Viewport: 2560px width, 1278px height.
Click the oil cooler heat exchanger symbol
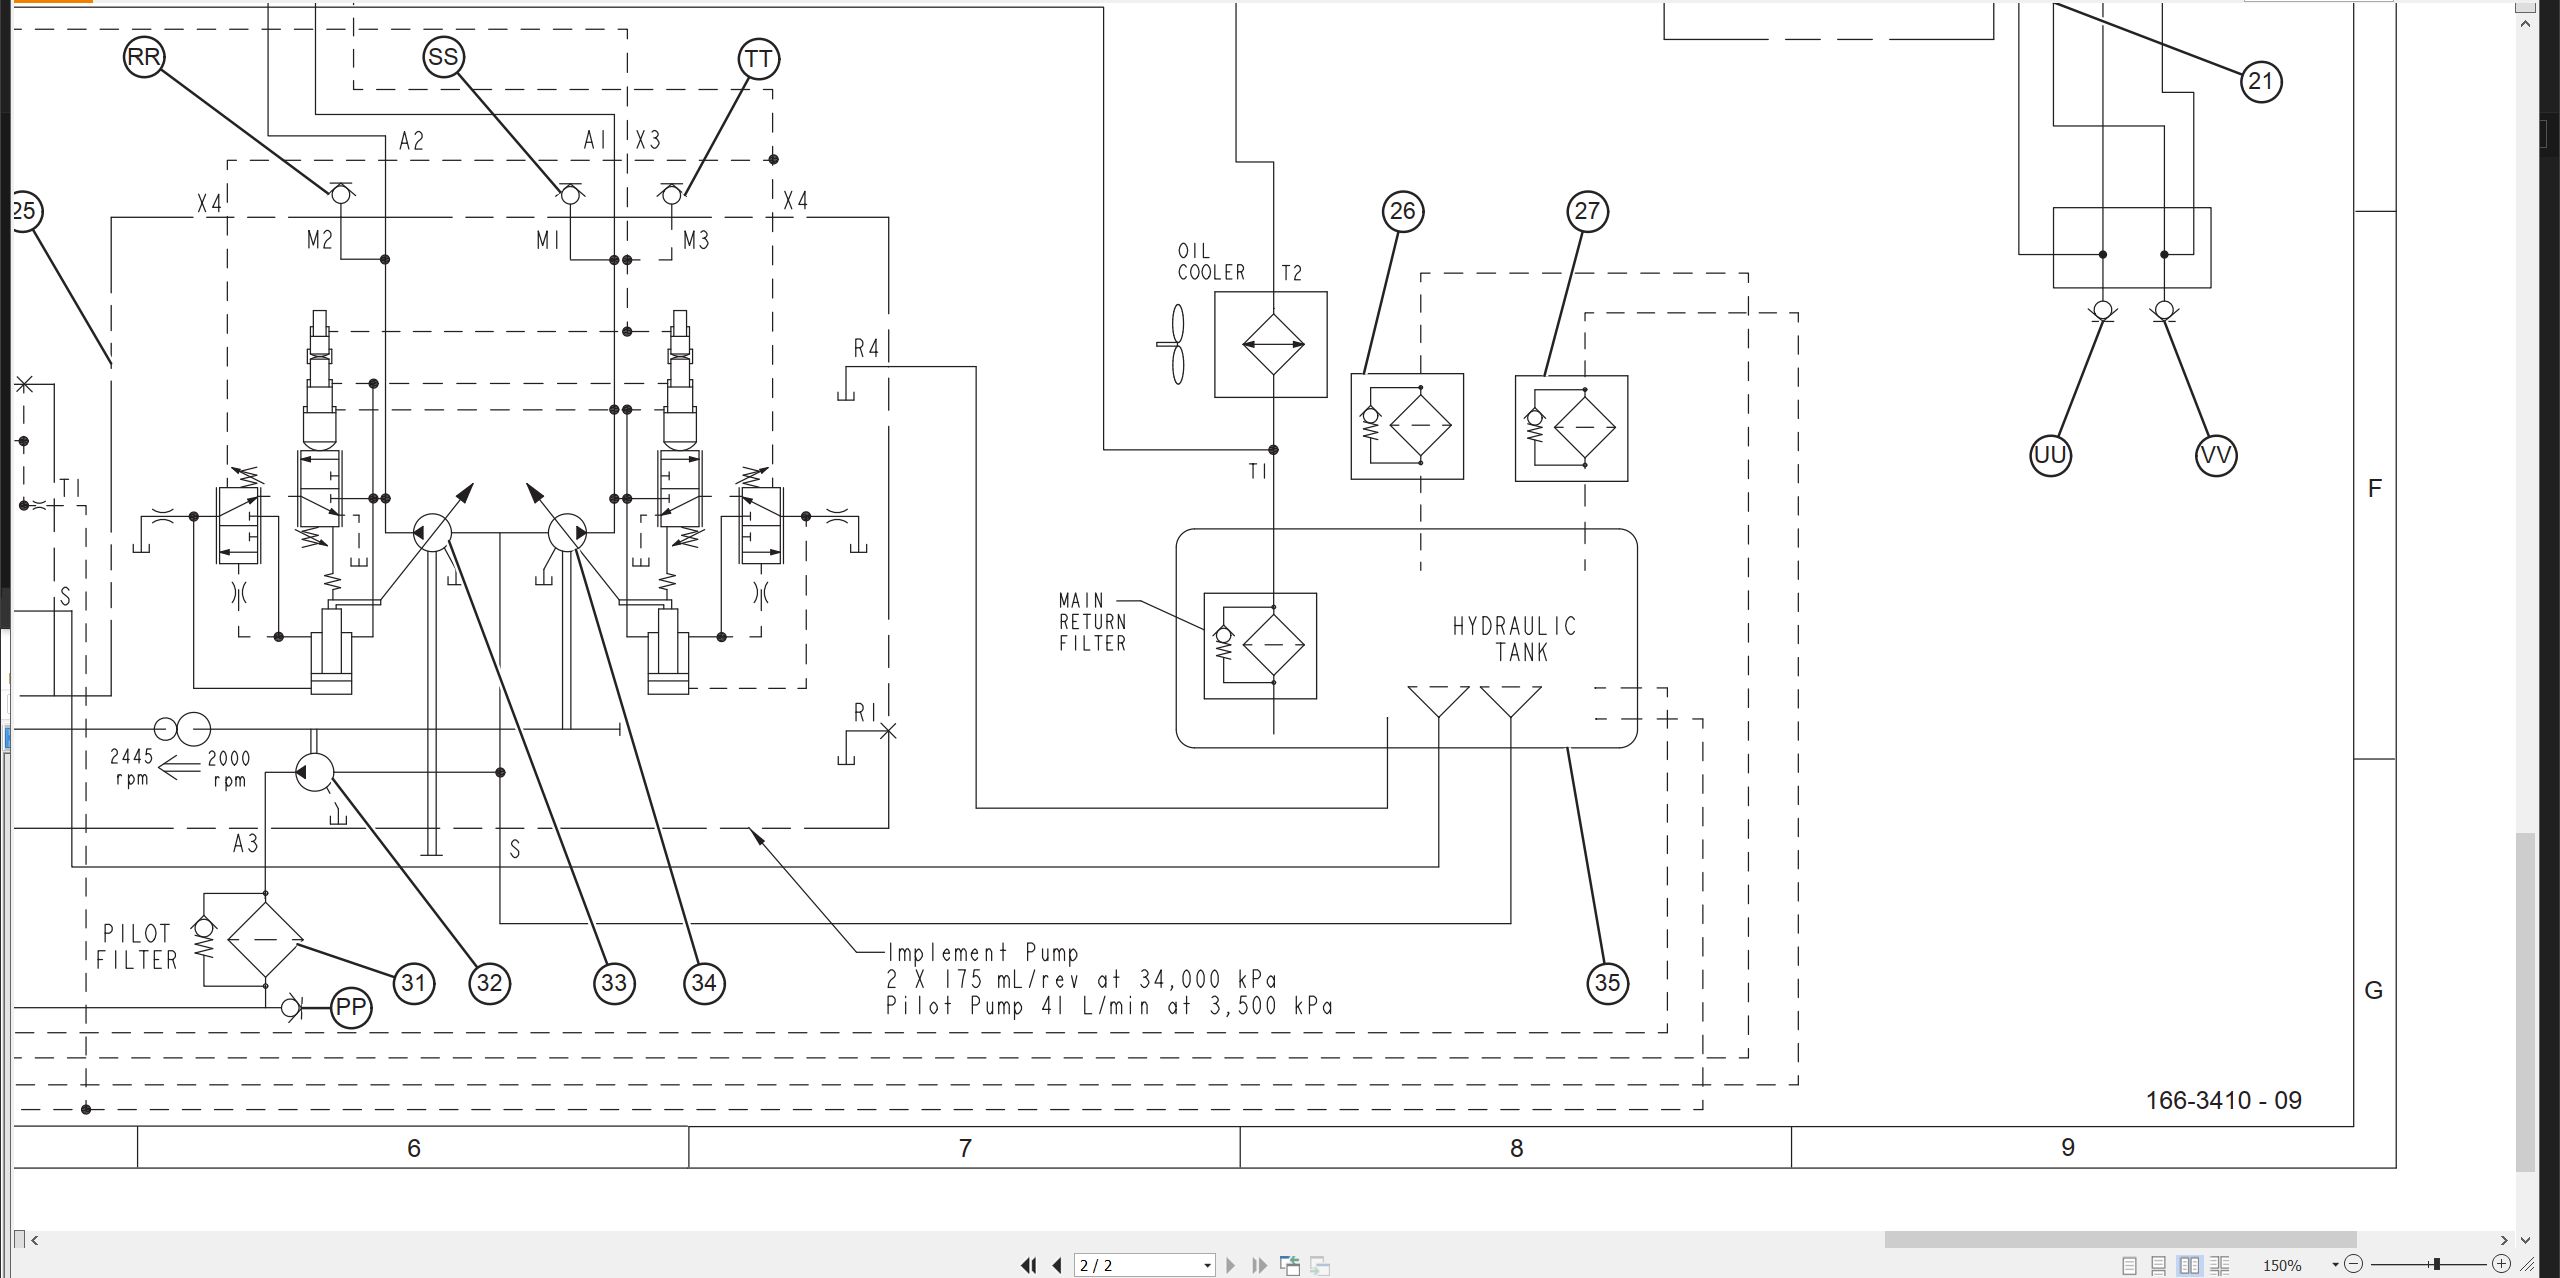tap(1271, 345)
